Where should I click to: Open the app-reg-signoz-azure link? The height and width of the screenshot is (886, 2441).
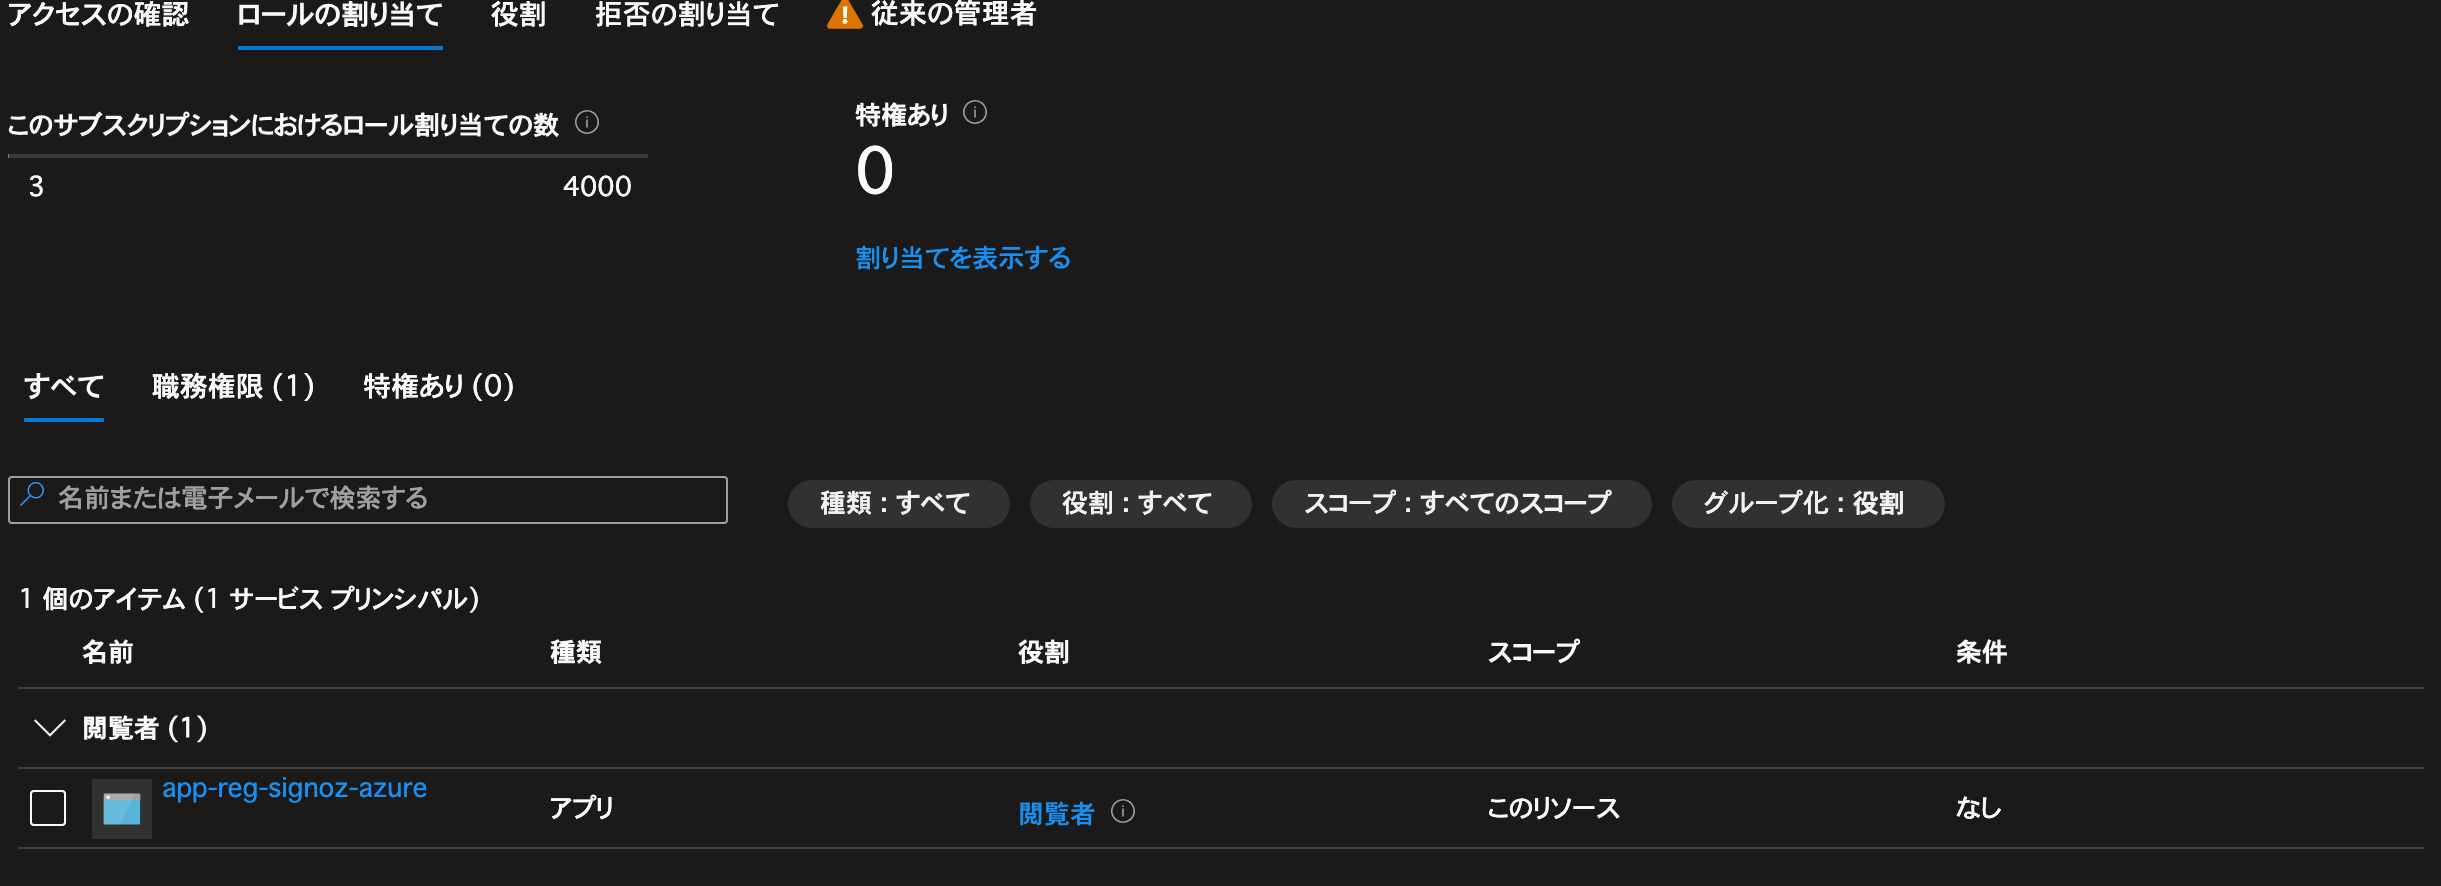point(294,788)
